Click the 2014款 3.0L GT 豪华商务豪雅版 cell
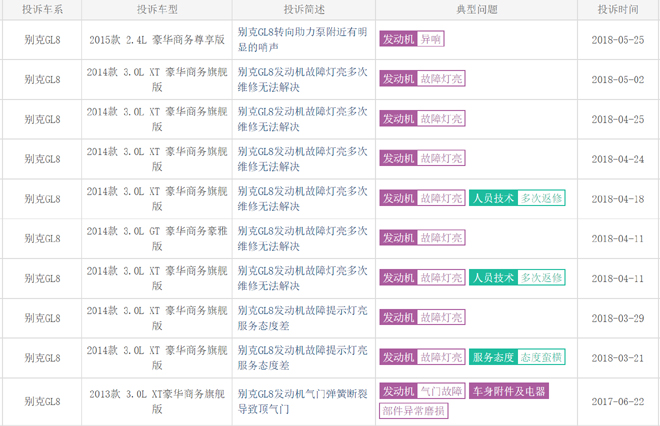The image size is (660, 426). pos(157,238)
